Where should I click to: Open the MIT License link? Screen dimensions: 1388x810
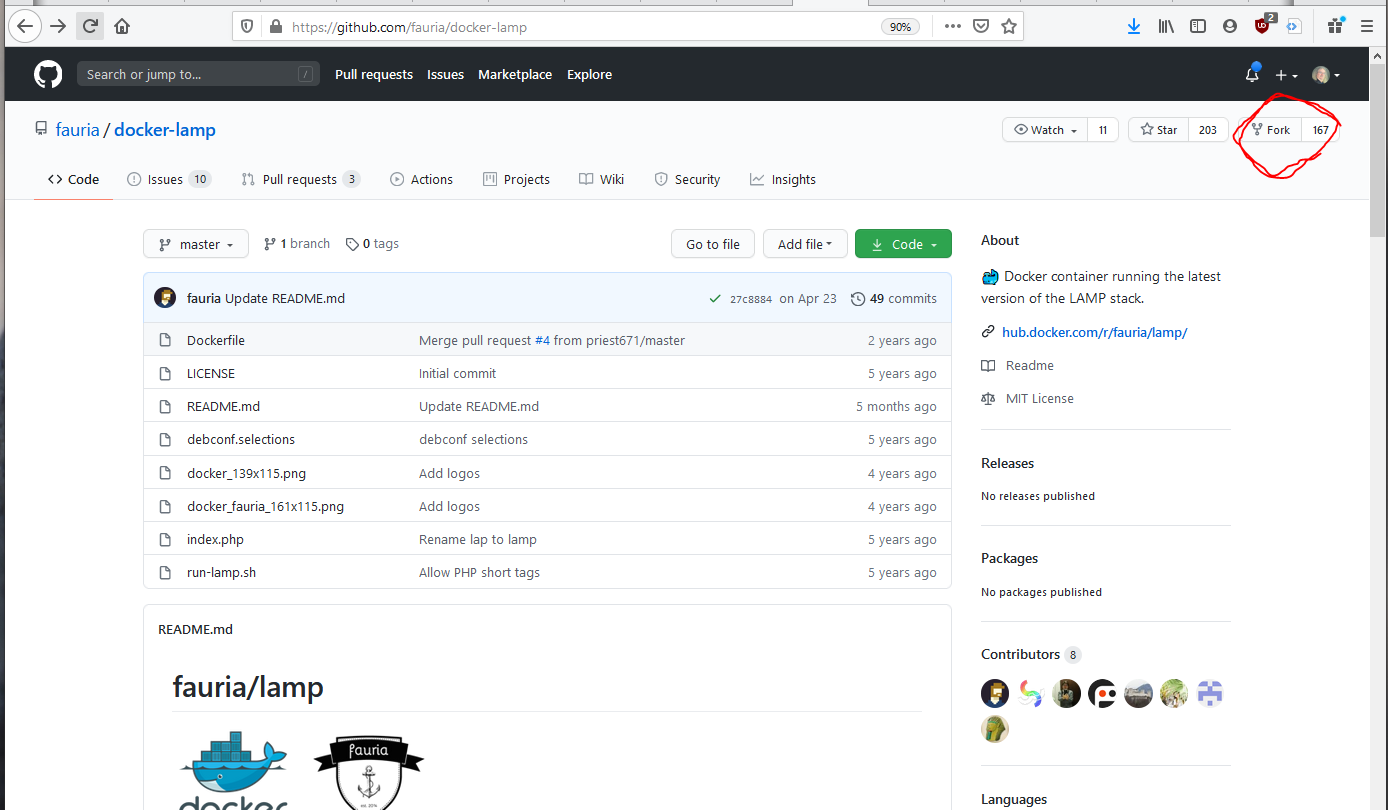(1039, 398)
